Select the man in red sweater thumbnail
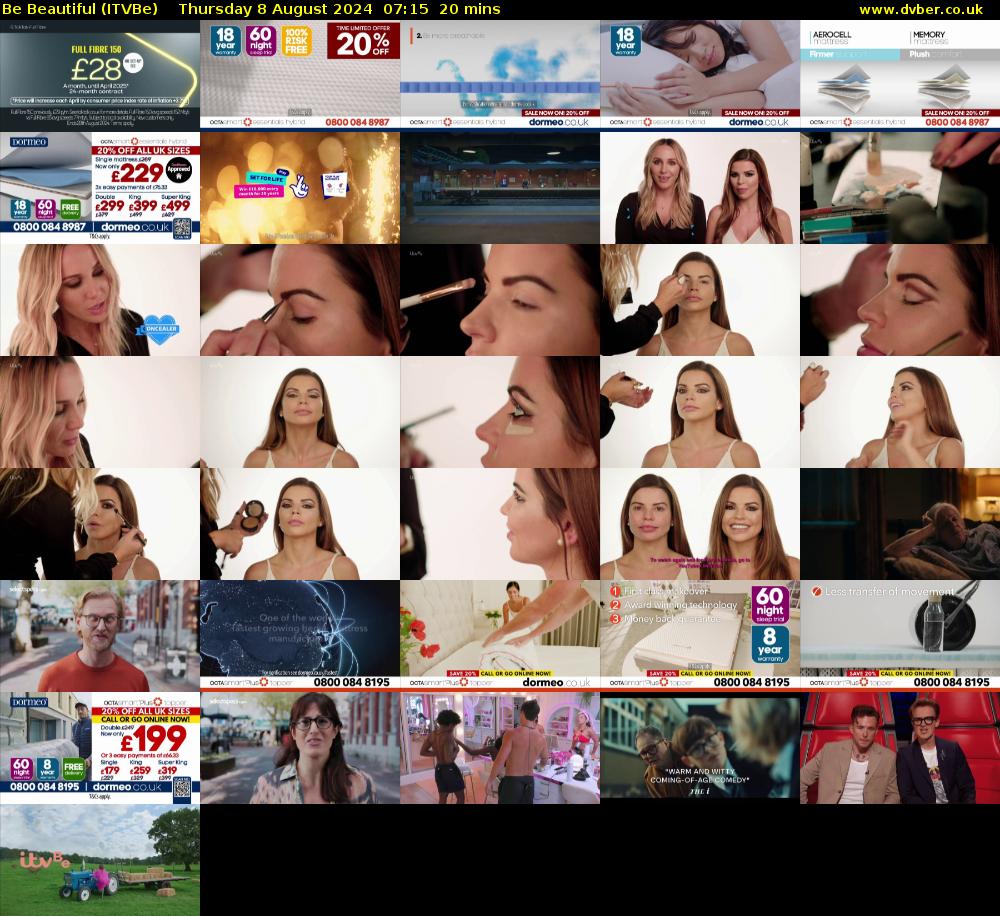 coord(100,635)
